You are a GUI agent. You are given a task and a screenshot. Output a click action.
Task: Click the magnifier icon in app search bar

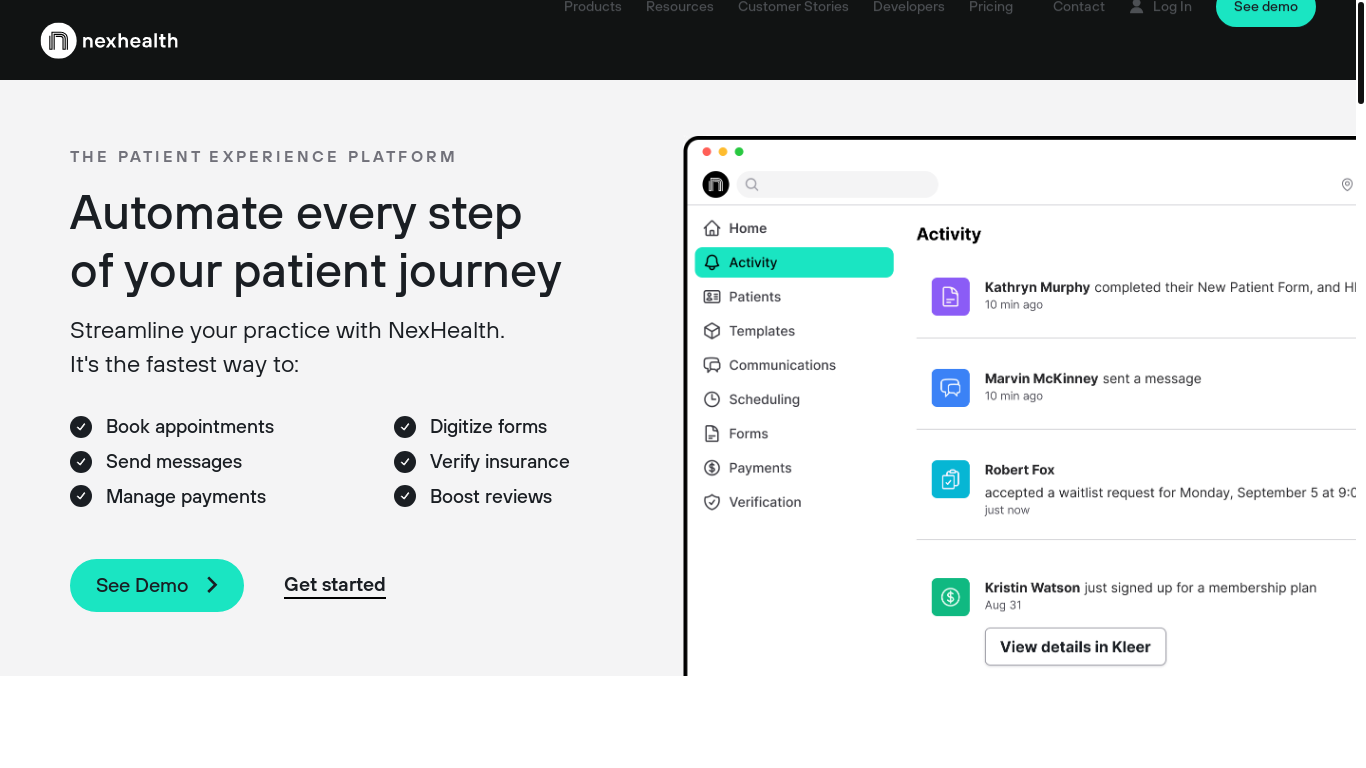[752, 185]
